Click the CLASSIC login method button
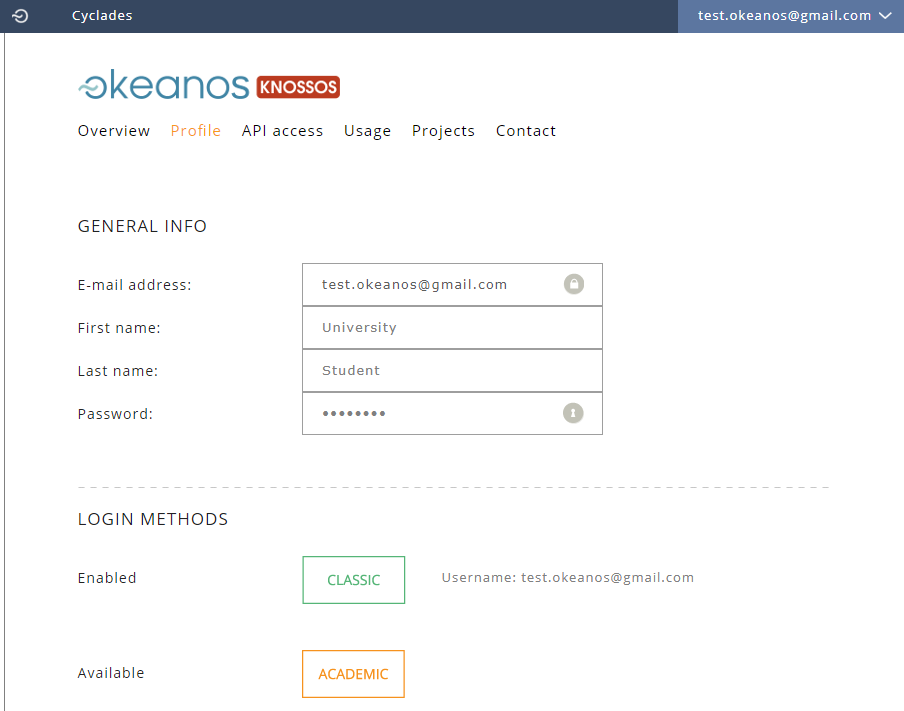 point(354,580)
